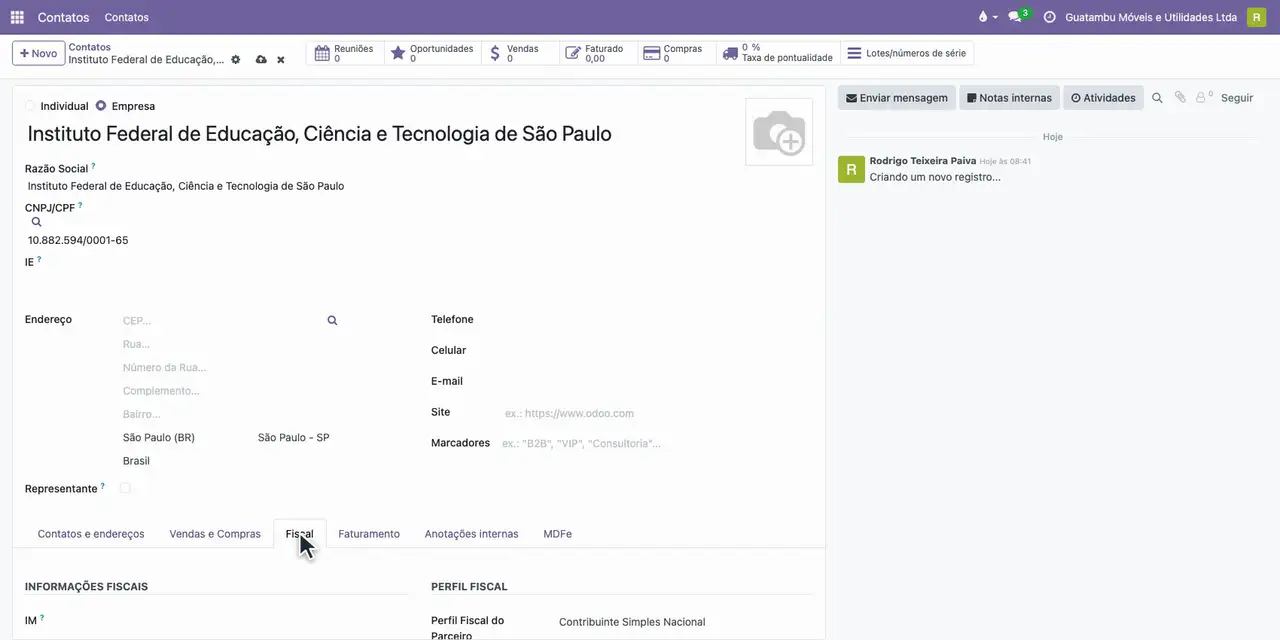Switch to Vendas e Compras tab
Screen dimensions: 1280x640
tap(215, 534)
